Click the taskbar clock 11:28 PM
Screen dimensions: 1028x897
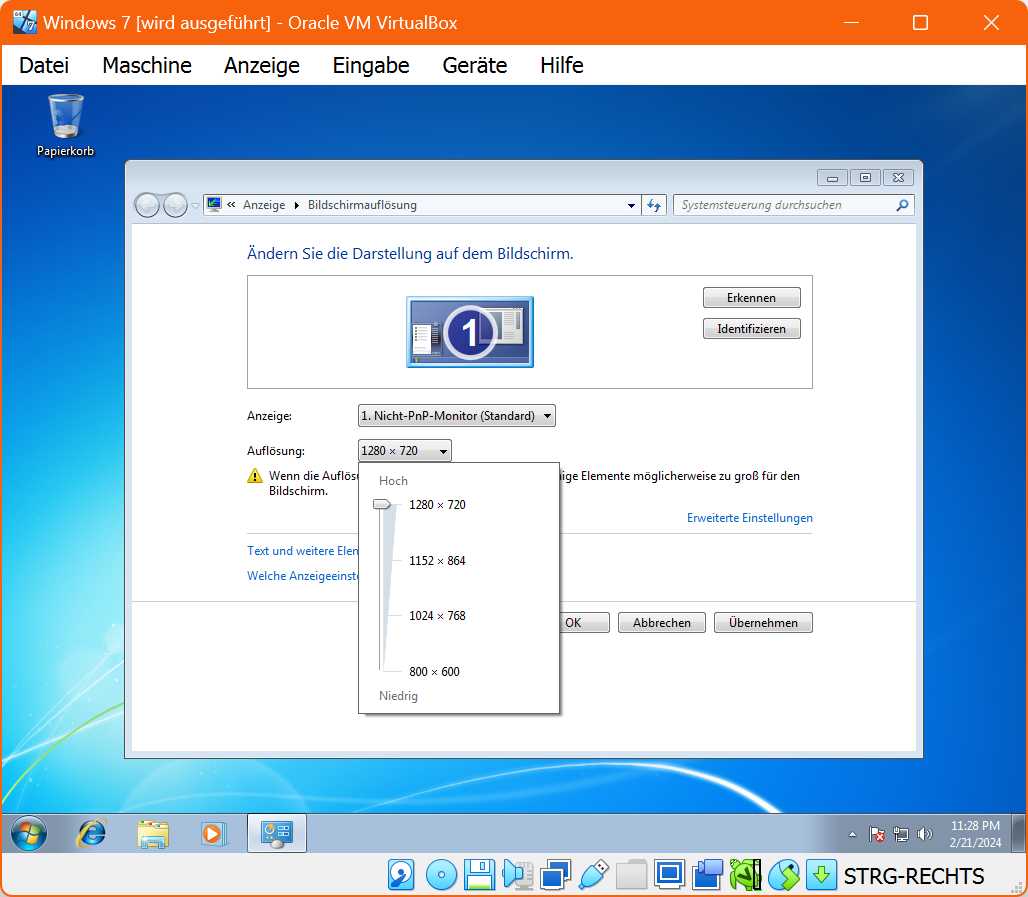pyautogui.click(x=975, y=834)
